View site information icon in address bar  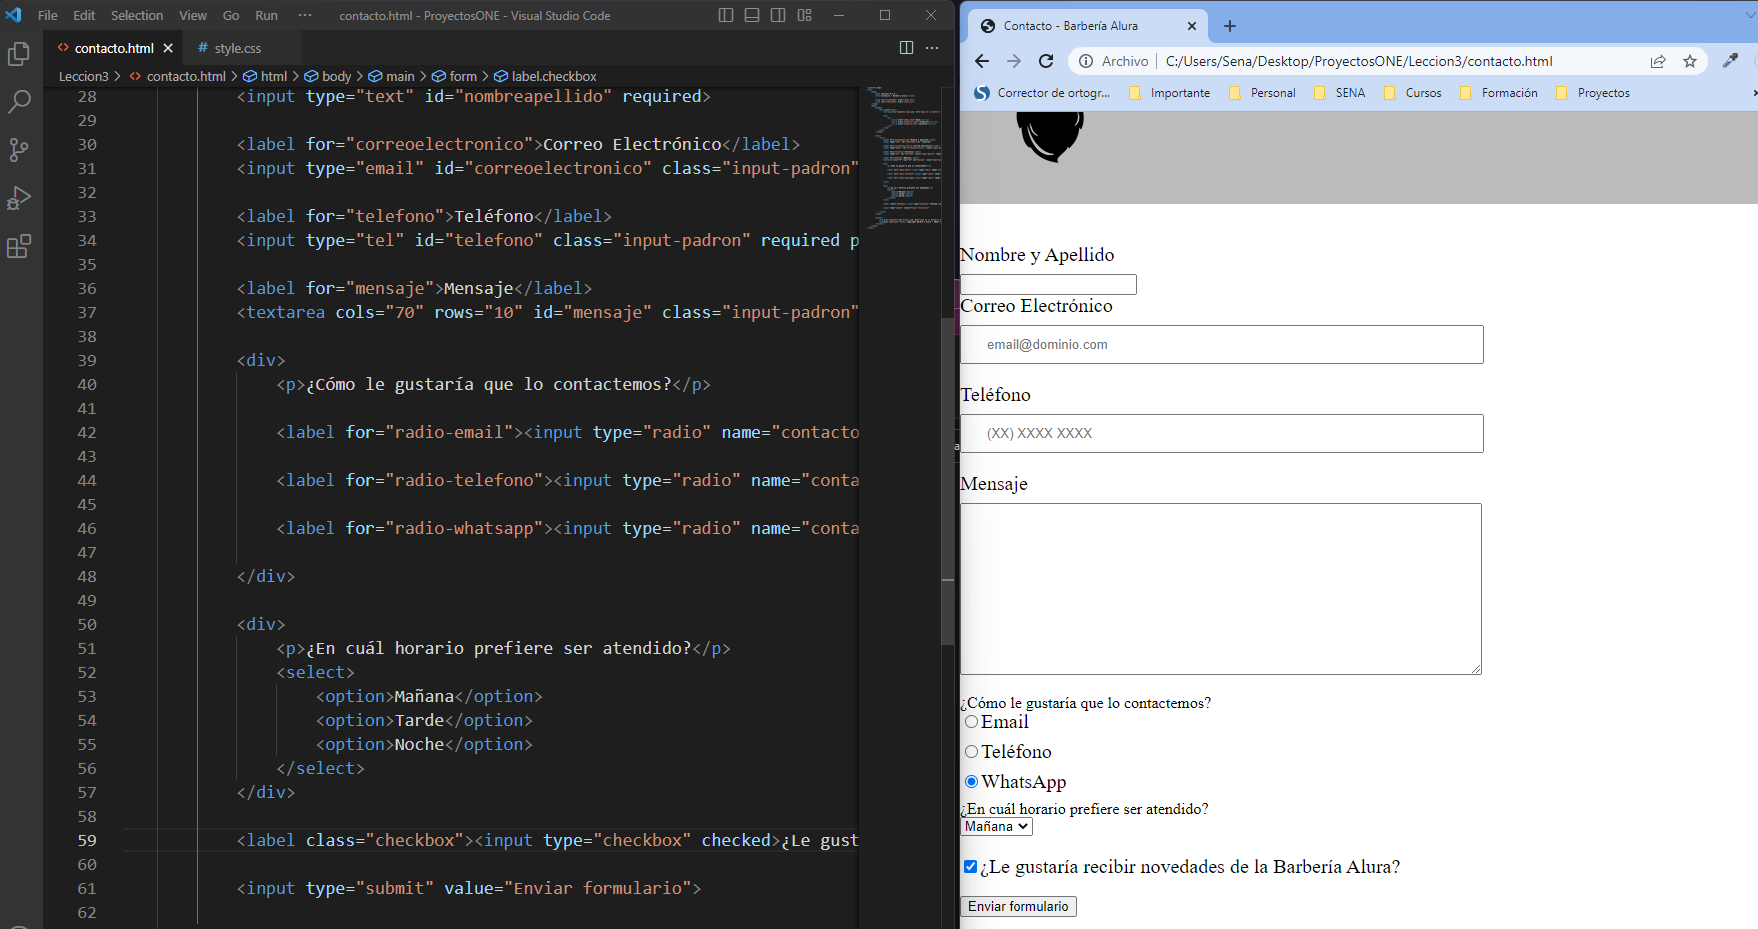pyautogui.click(x=1086, y=61)
